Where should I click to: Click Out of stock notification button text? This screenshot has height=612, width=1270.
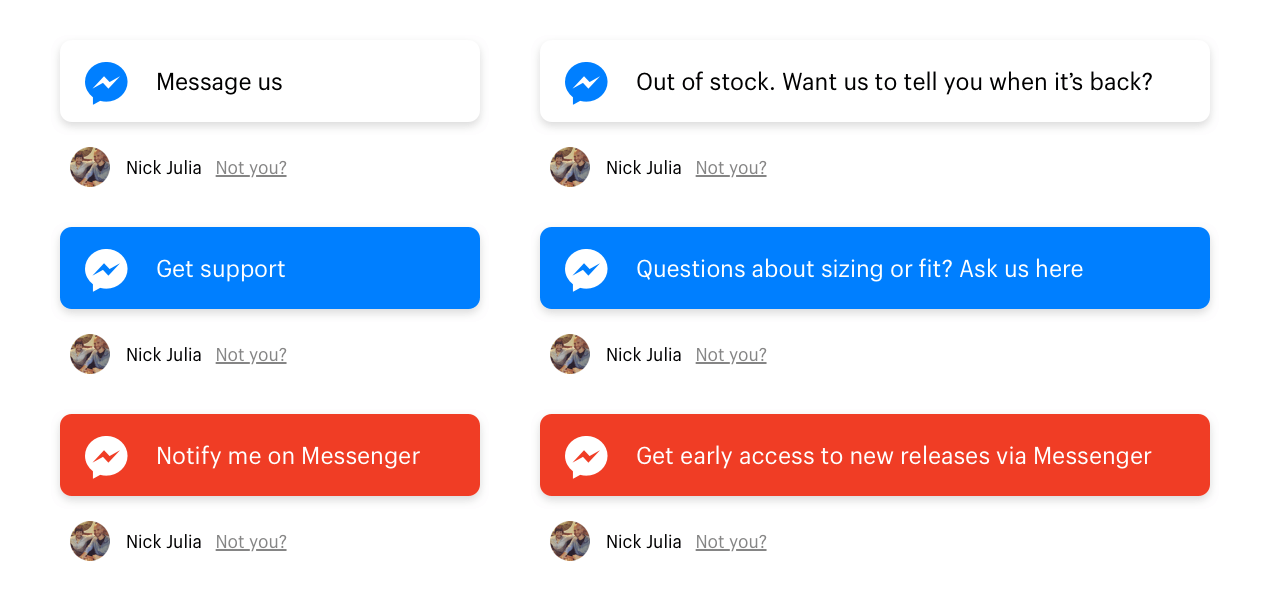pos(894,82)
